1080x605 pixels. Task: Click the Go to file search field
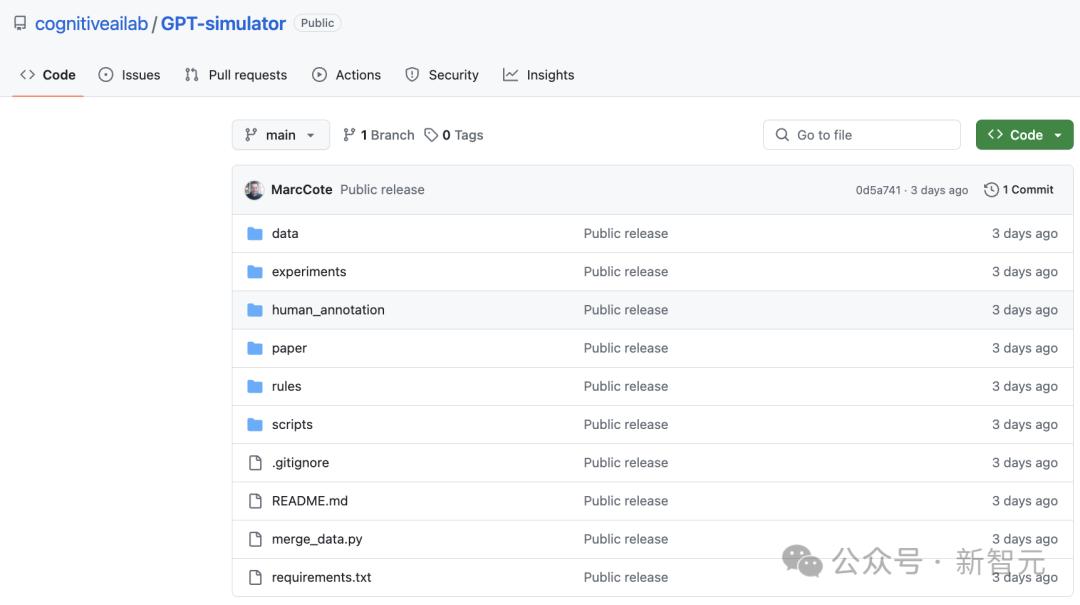tap(861, 135)
